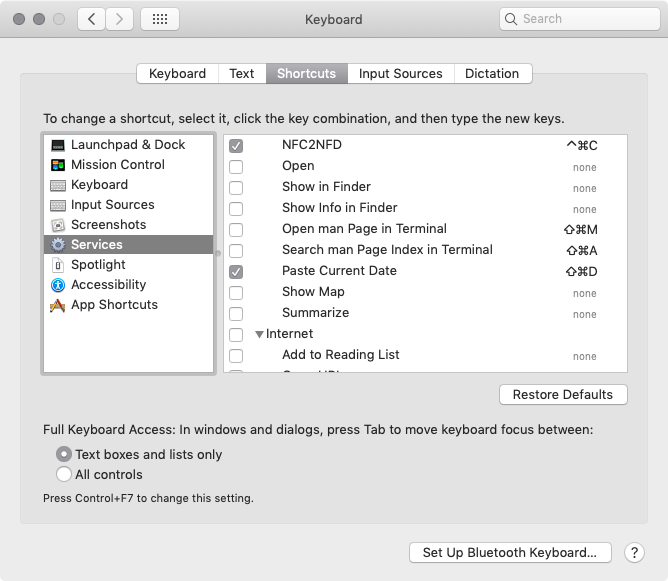
Task: Click the Launchpad & Dock icon
Action: pyautogui.click(x=58, y=145)
